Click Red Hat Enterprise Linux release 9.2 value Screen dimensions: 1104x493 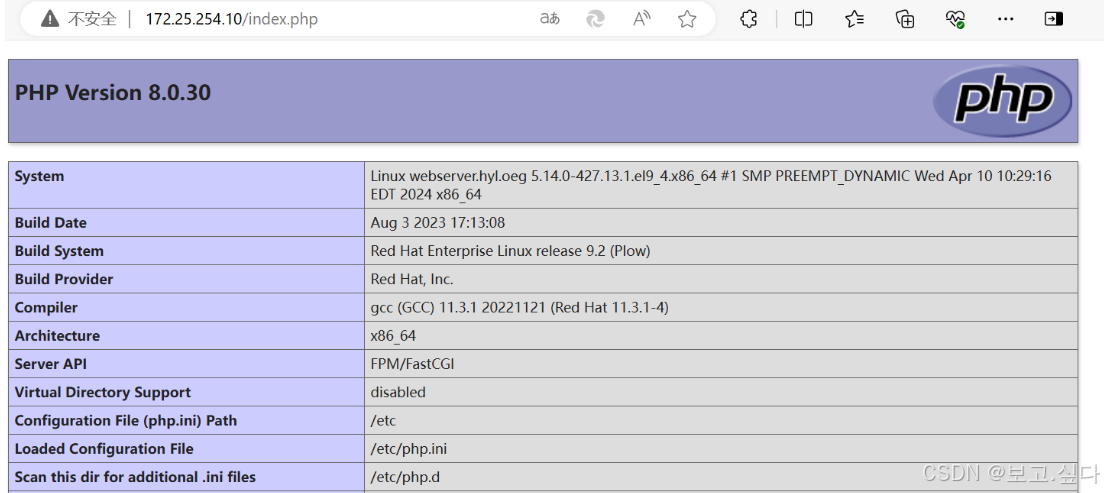[510, 251]
